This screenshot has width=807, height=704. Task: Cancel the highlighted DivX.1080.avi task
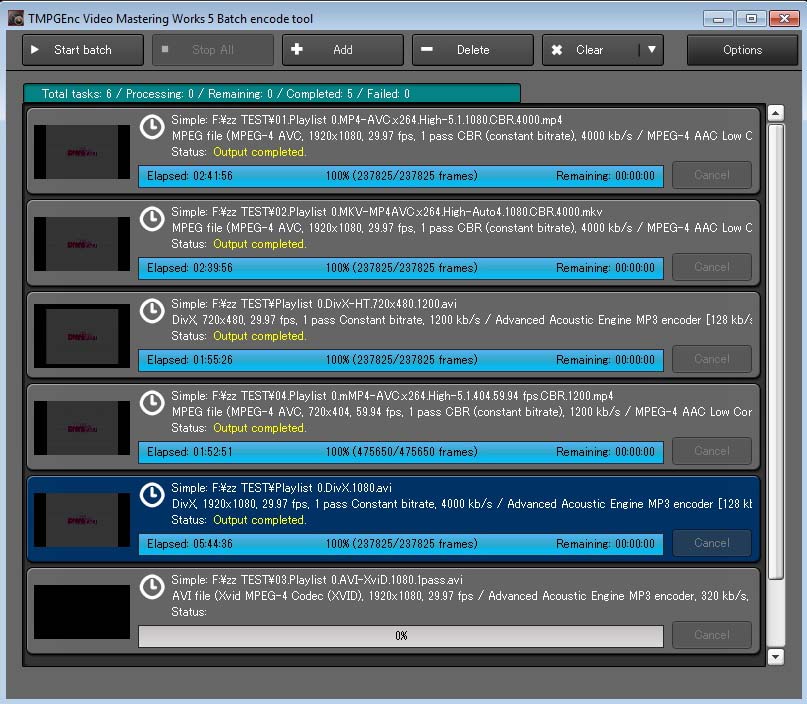coord(712,543)
